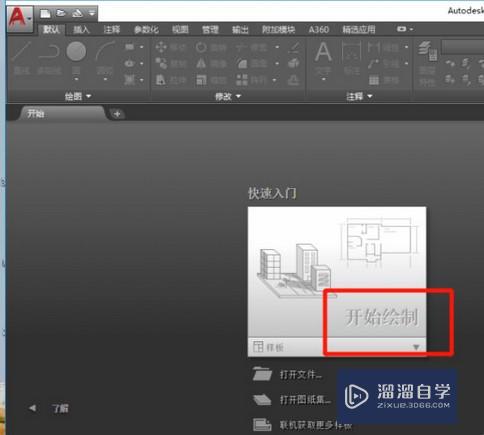Select the Explode tool icon
The width and height of the screenshot is (484, 435).
[294, 63]
